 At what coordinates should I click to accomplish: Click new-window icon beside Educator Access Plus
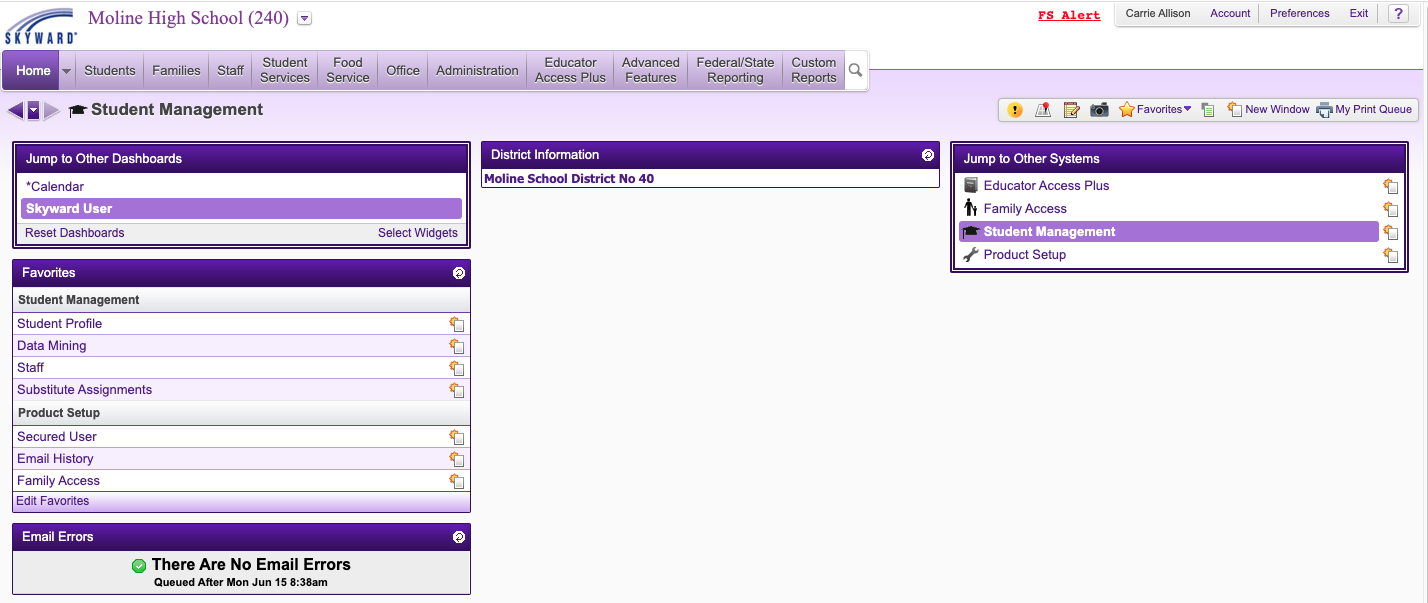point(1390,186)
